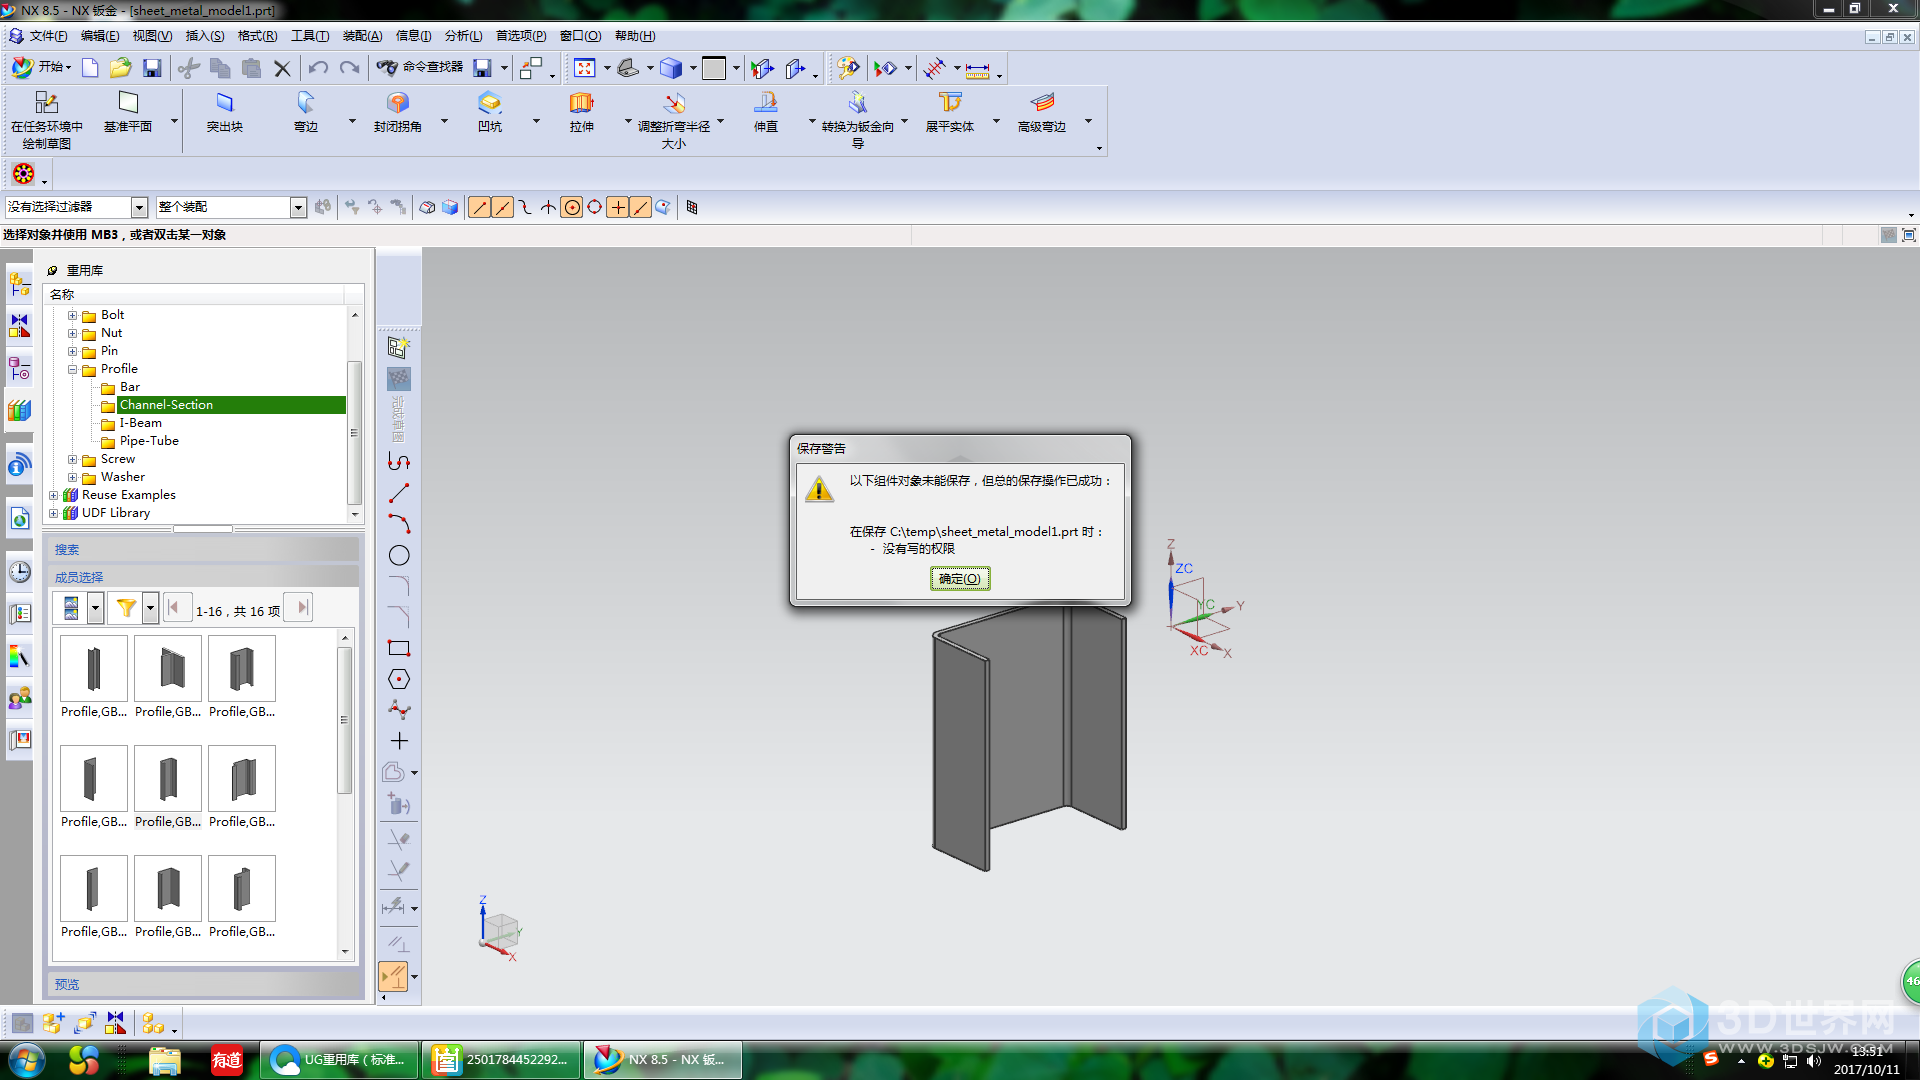Select the Rectangle sketch tool

(x=399, y=648)
